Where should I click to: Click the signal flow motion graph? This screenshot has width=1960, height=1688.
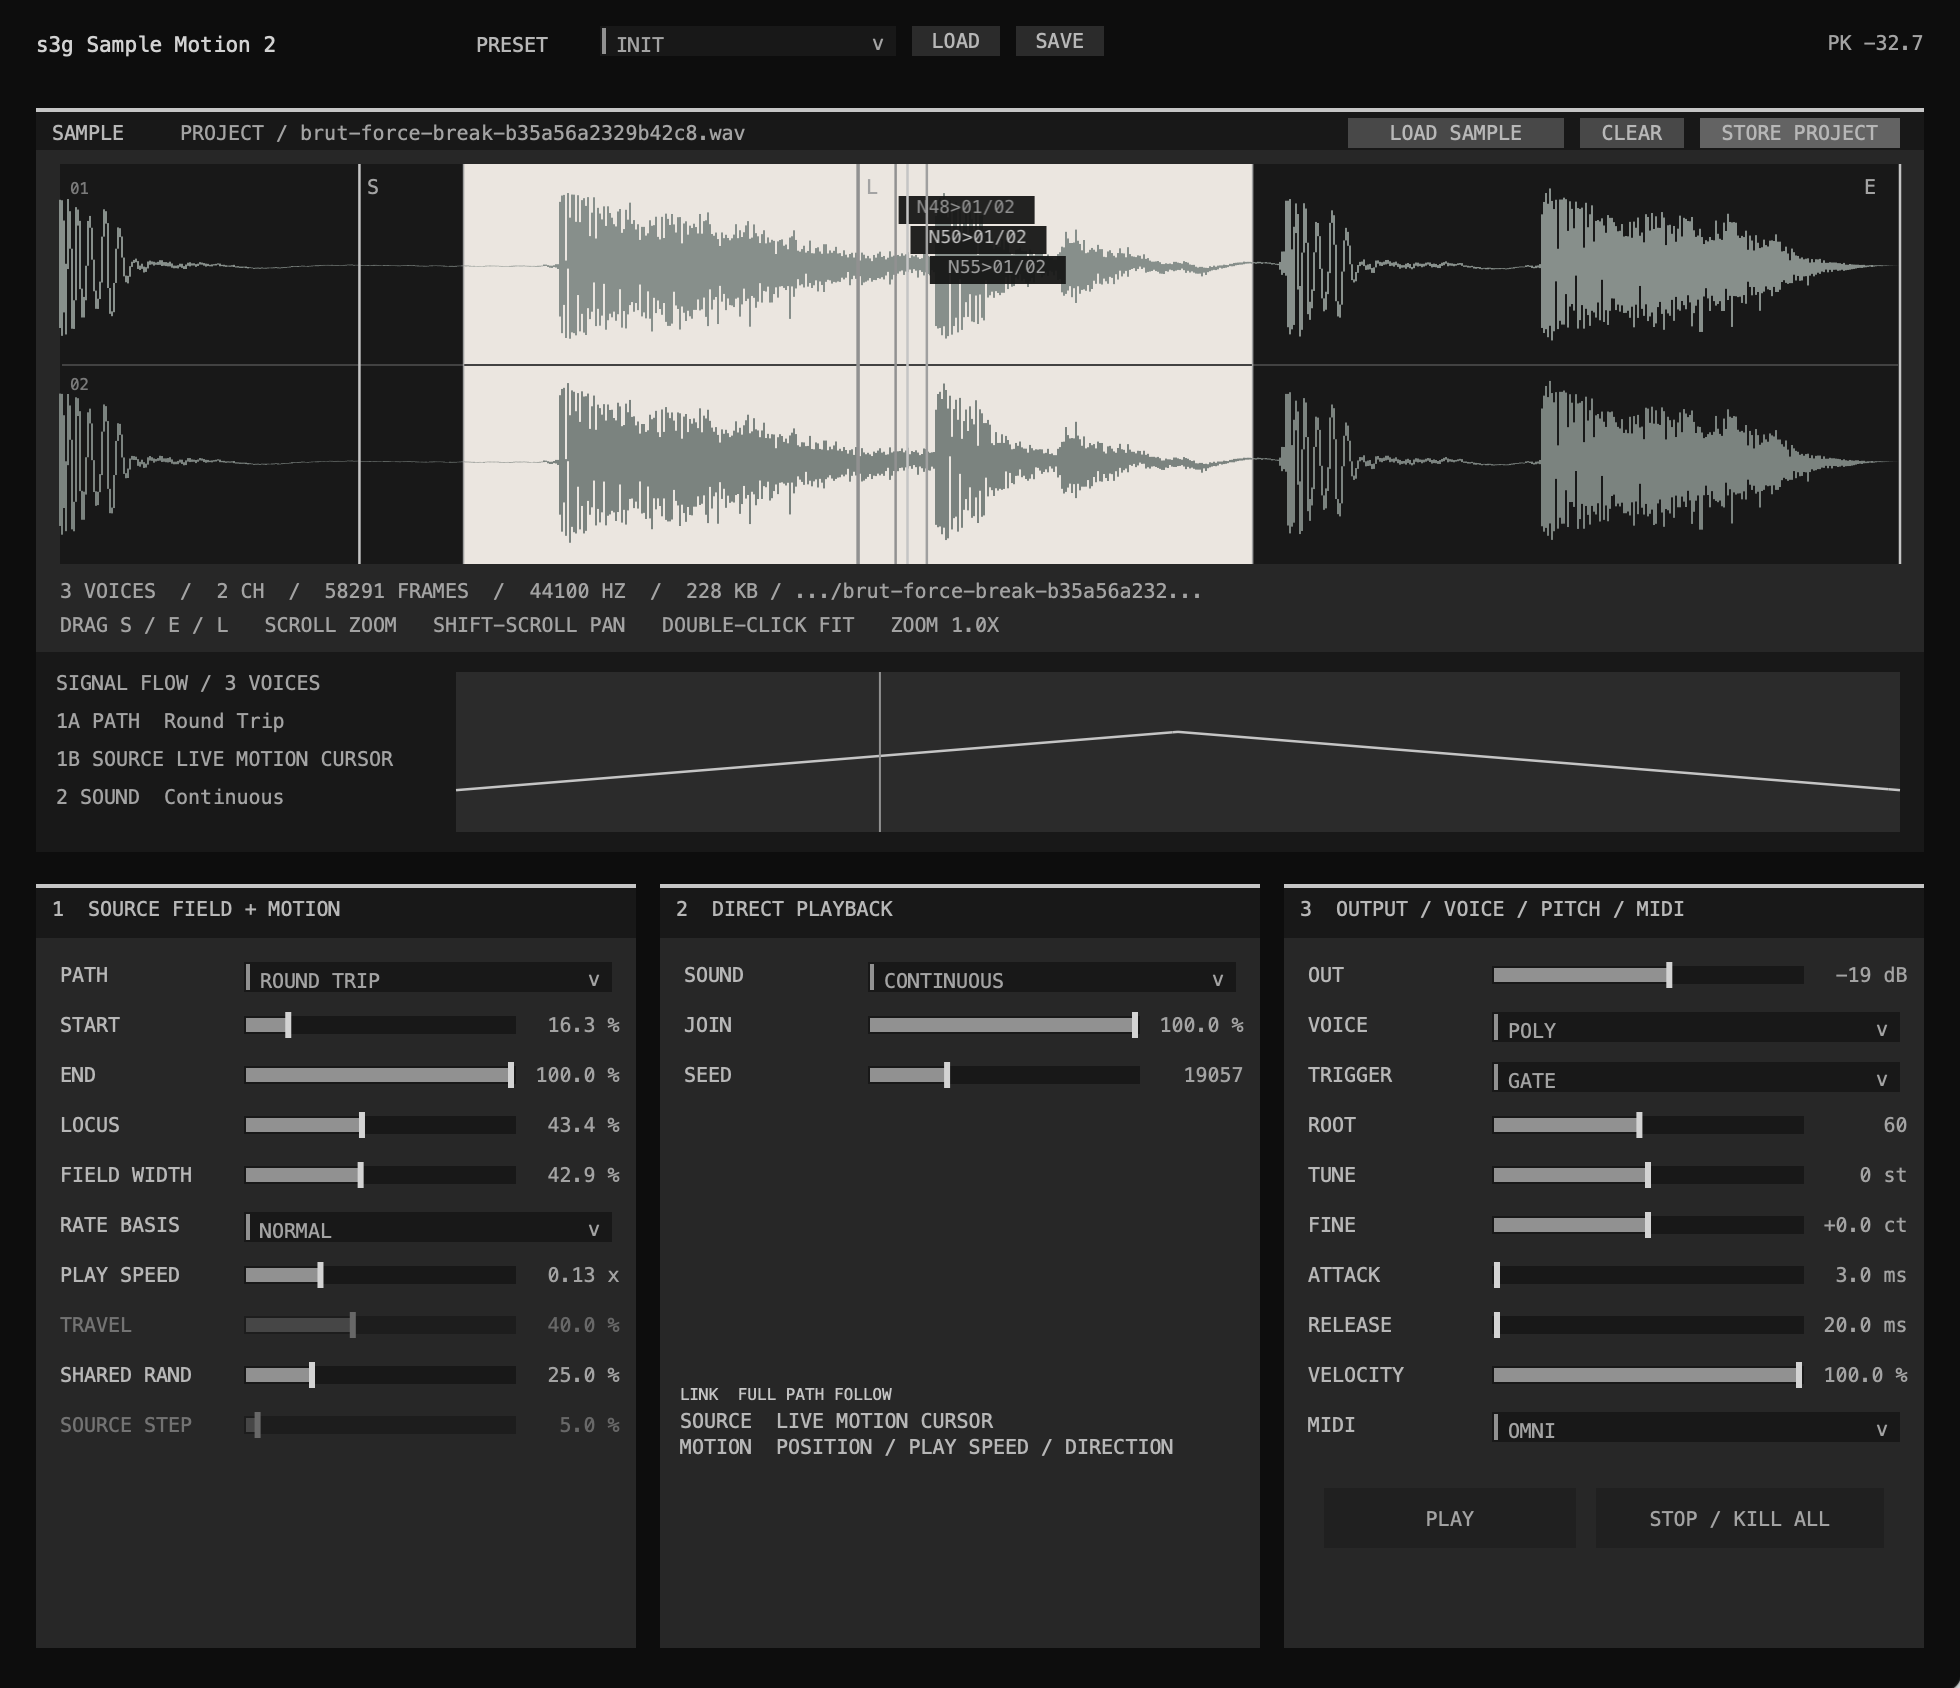tap(1177, 752)
